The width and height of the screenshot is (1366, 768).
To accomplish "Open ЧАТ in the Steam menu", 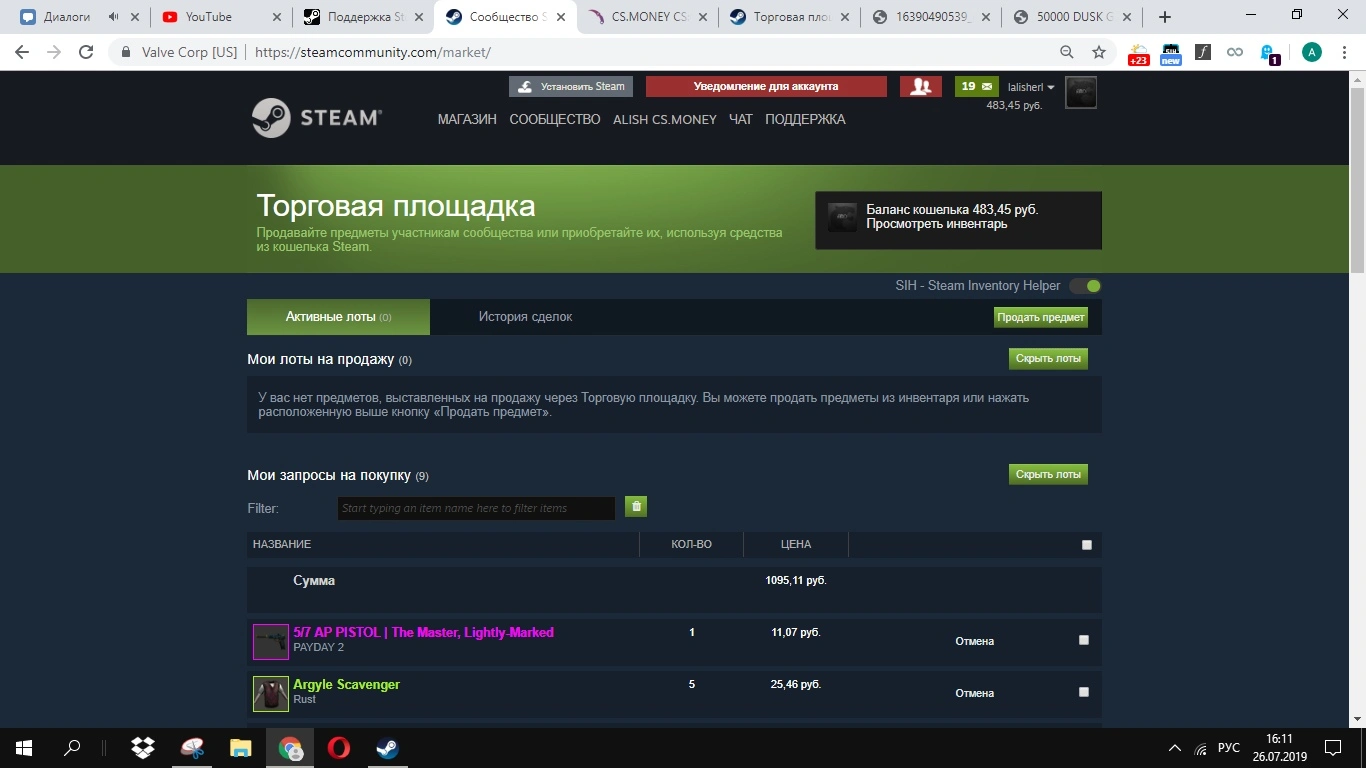I will (741, 119).
